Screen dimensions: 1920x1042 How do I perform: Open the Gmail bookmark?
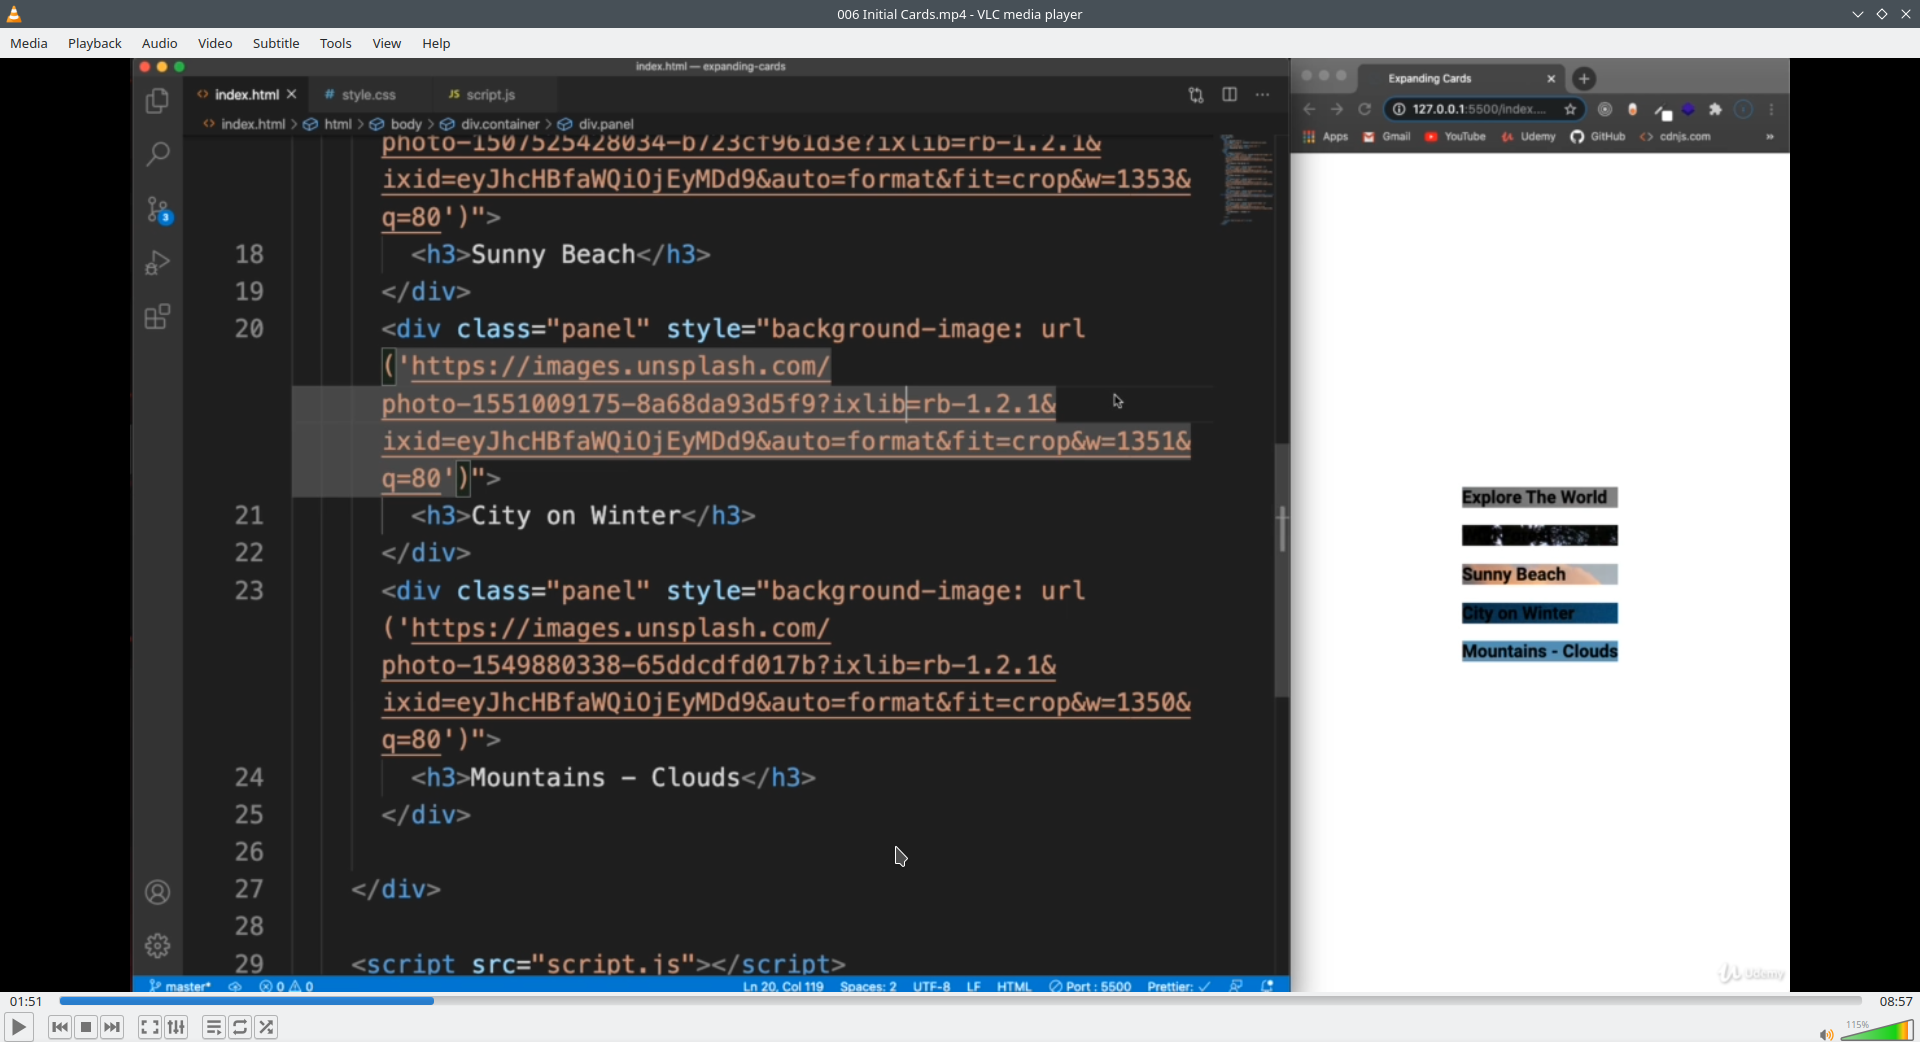[x=1387, y=137]
